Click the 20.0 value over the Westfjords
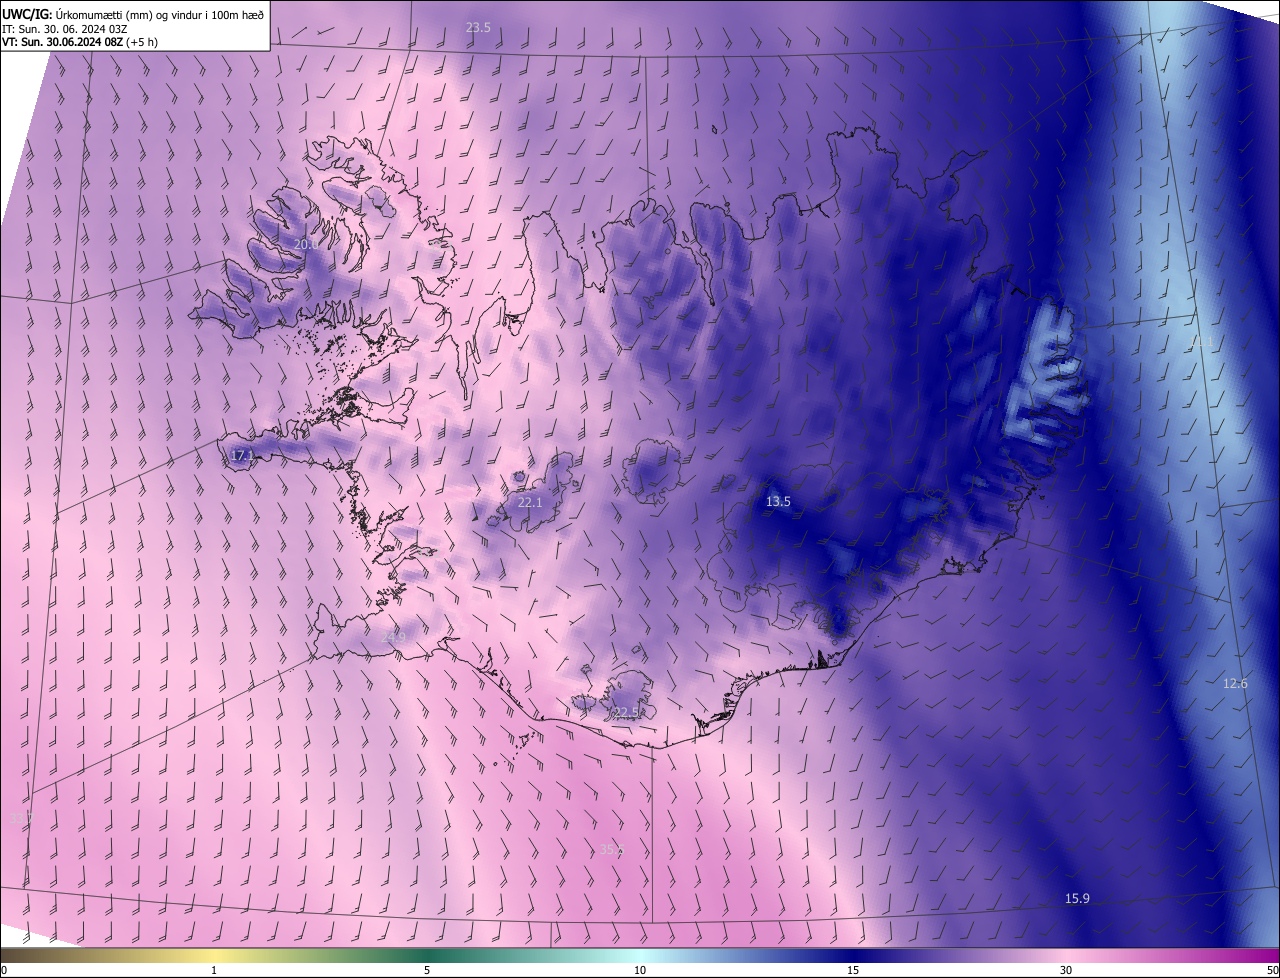 pyautogui.click(x=306, y=244)
